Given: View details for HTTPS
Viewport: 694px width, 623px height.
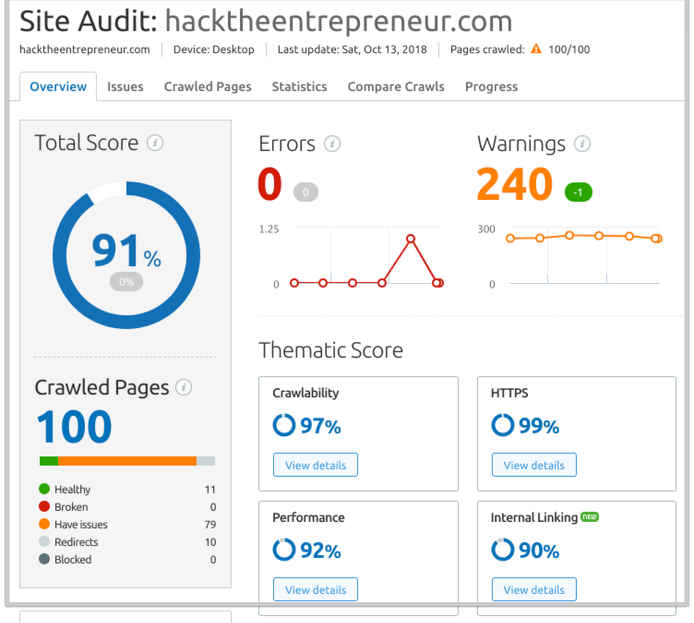Looking at the screenshot, I should (x=534, y=465).
